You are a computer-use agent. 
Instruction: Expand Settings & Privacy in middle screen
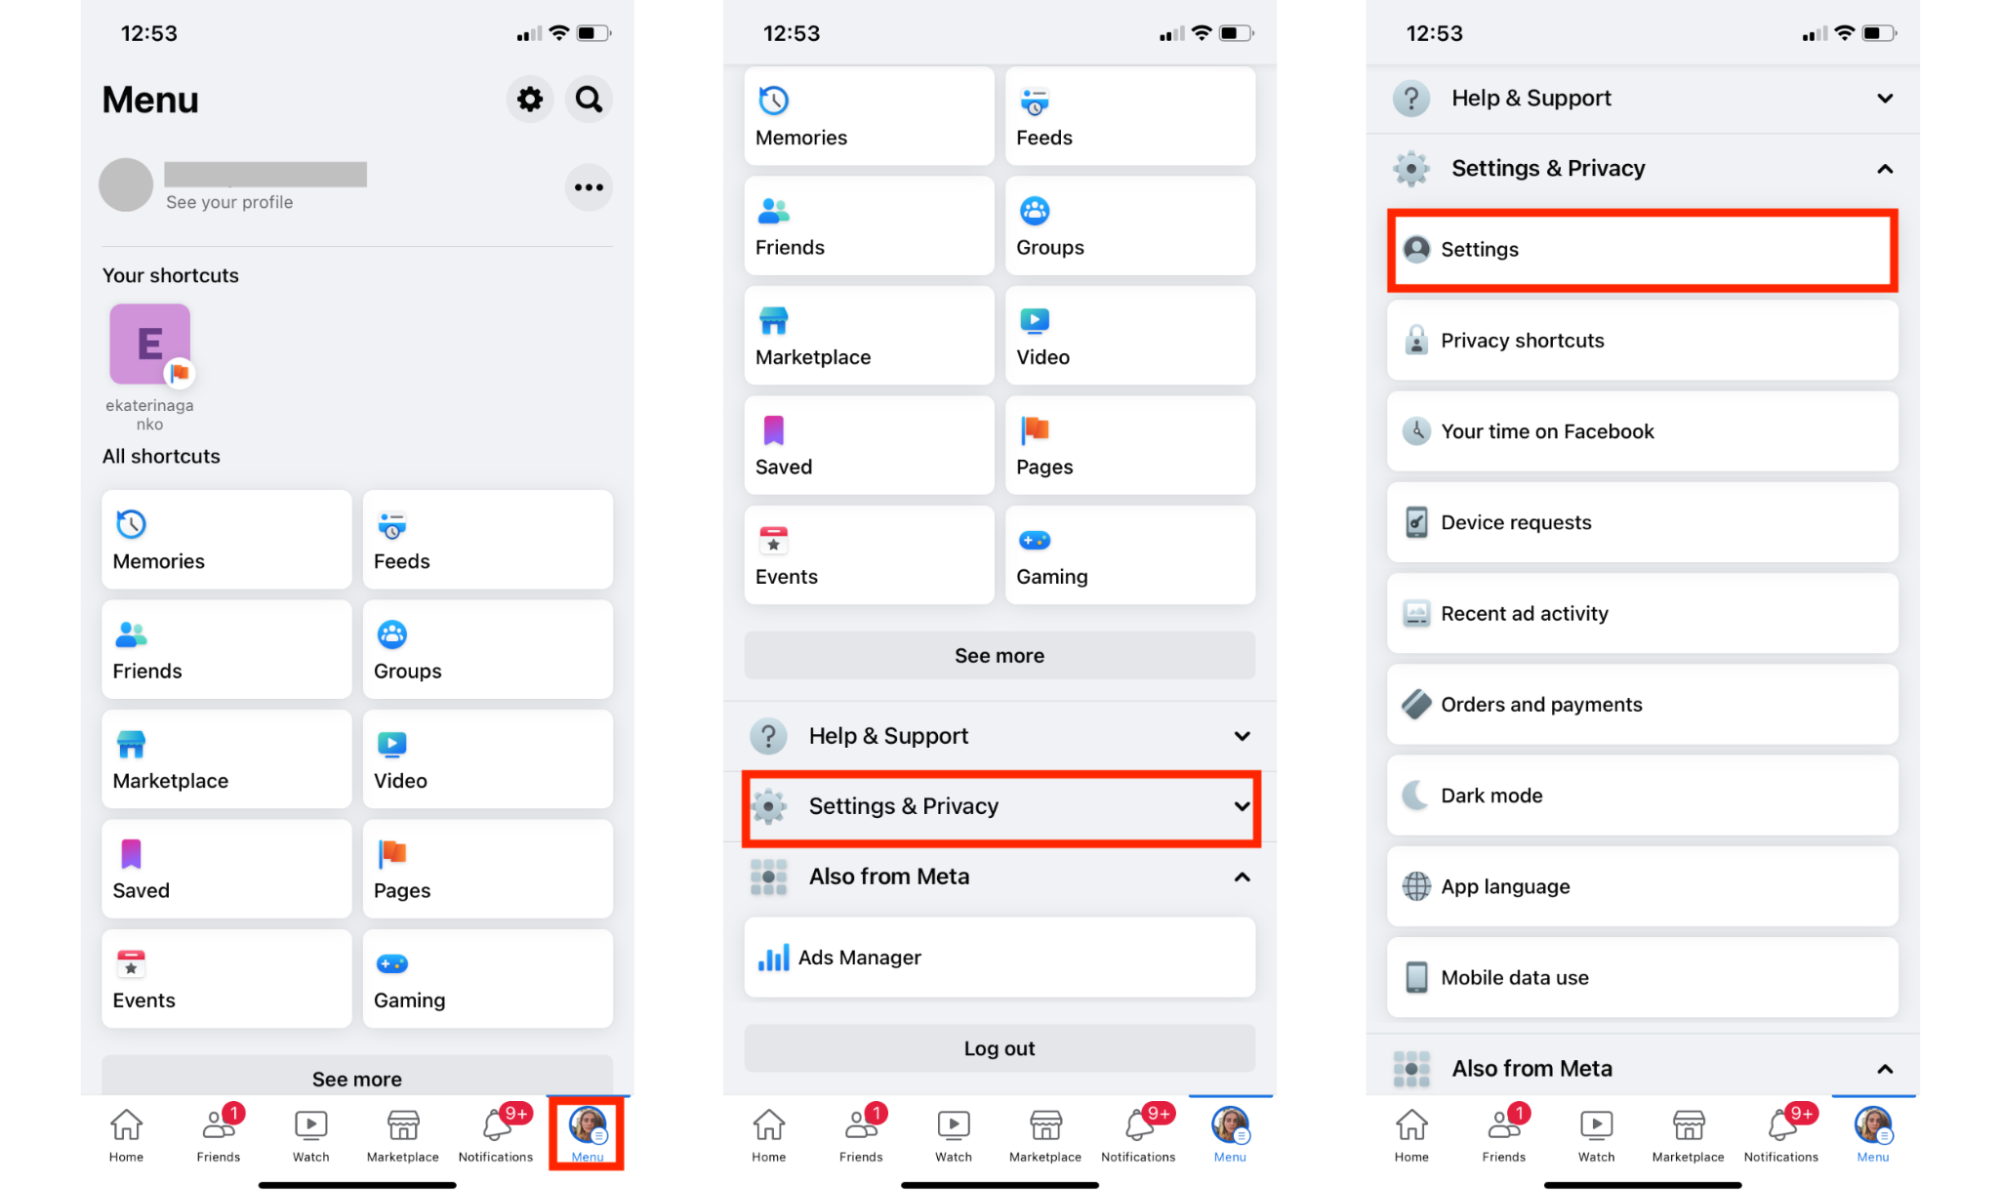coord(1000,806)
